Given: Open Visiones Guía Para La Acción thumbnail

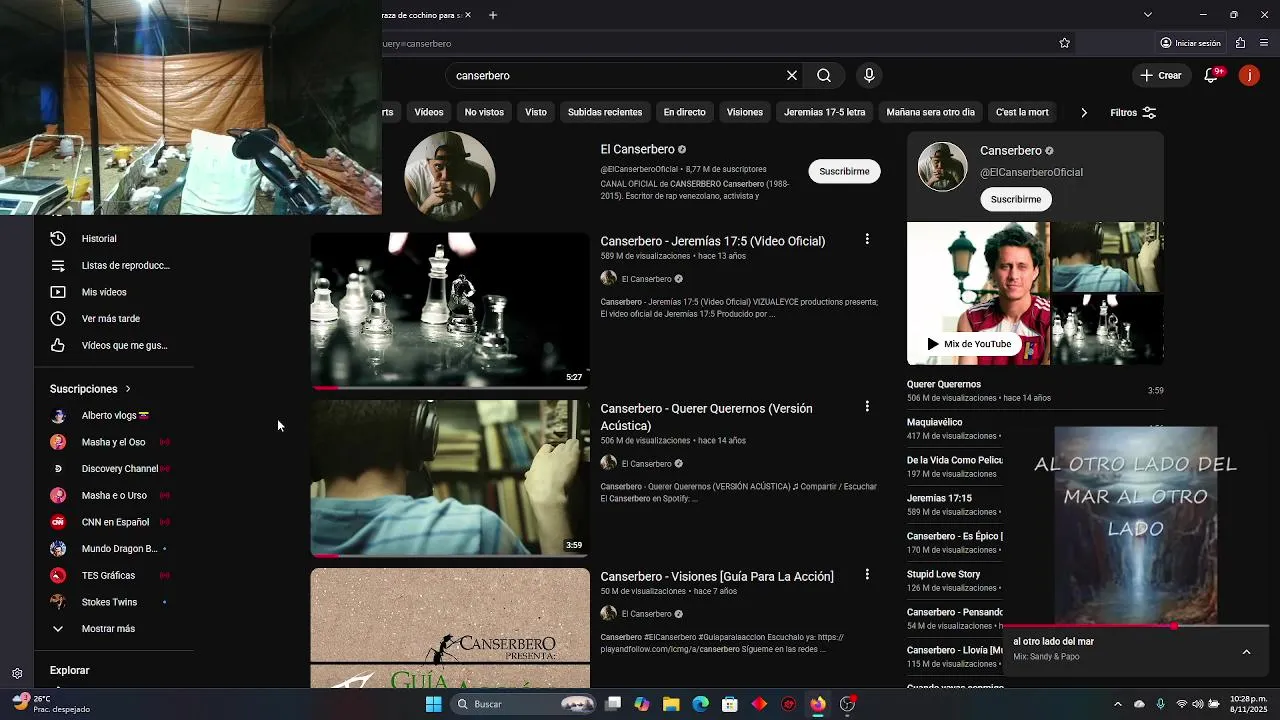Looking at the screenshot, I should pyautogui.click(x=450, y=628).
